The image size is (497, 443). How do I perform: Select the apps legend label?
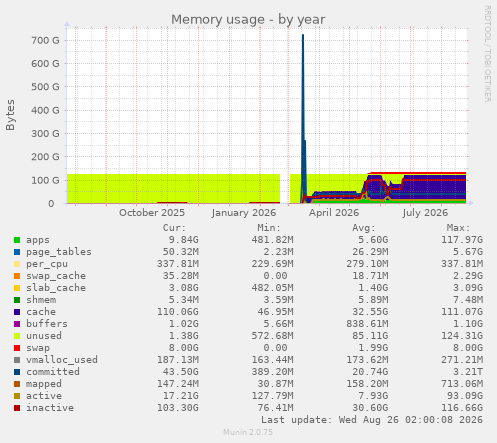(x=38, y=240)
